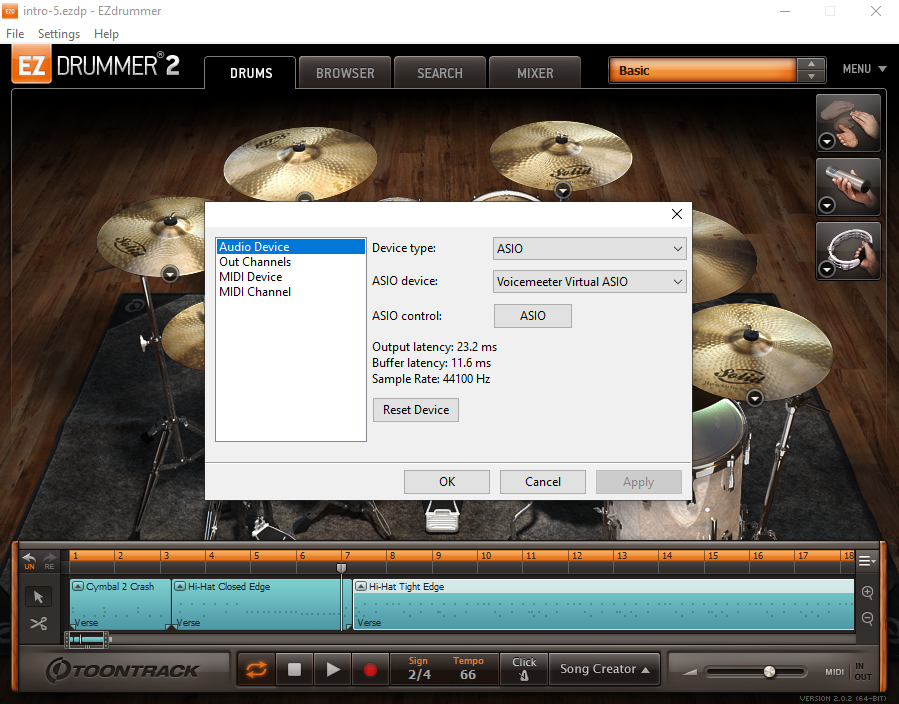Open the Settings menu
Image resolution: width=899 pixels, height=704 pixels.
tap(58, 34)
